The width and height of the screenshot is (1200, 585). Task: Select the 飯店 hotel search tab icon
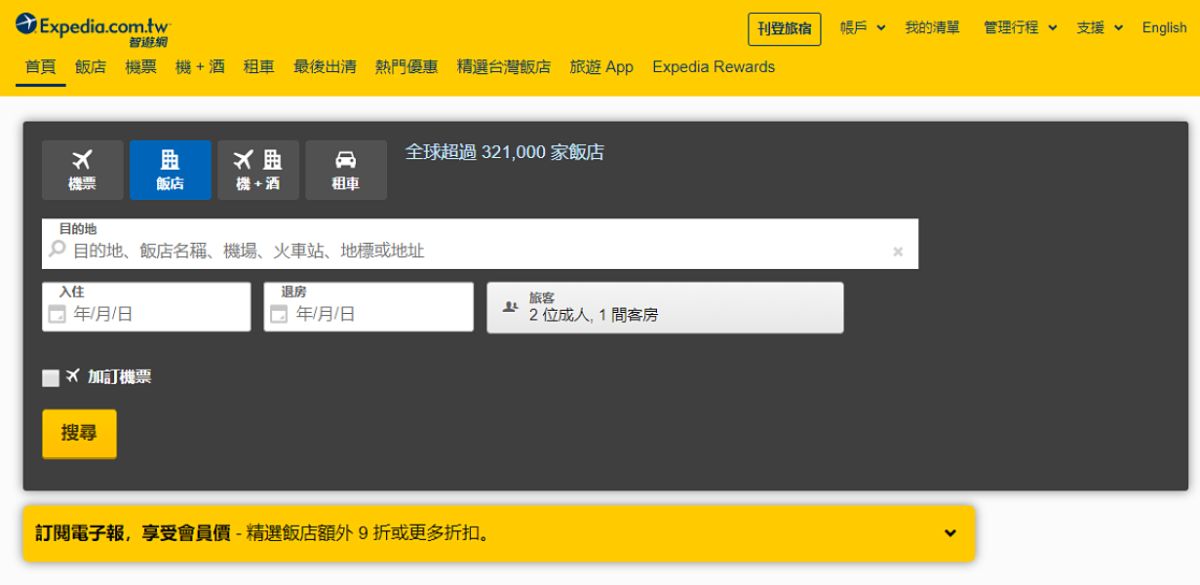[x=170, y=159]
